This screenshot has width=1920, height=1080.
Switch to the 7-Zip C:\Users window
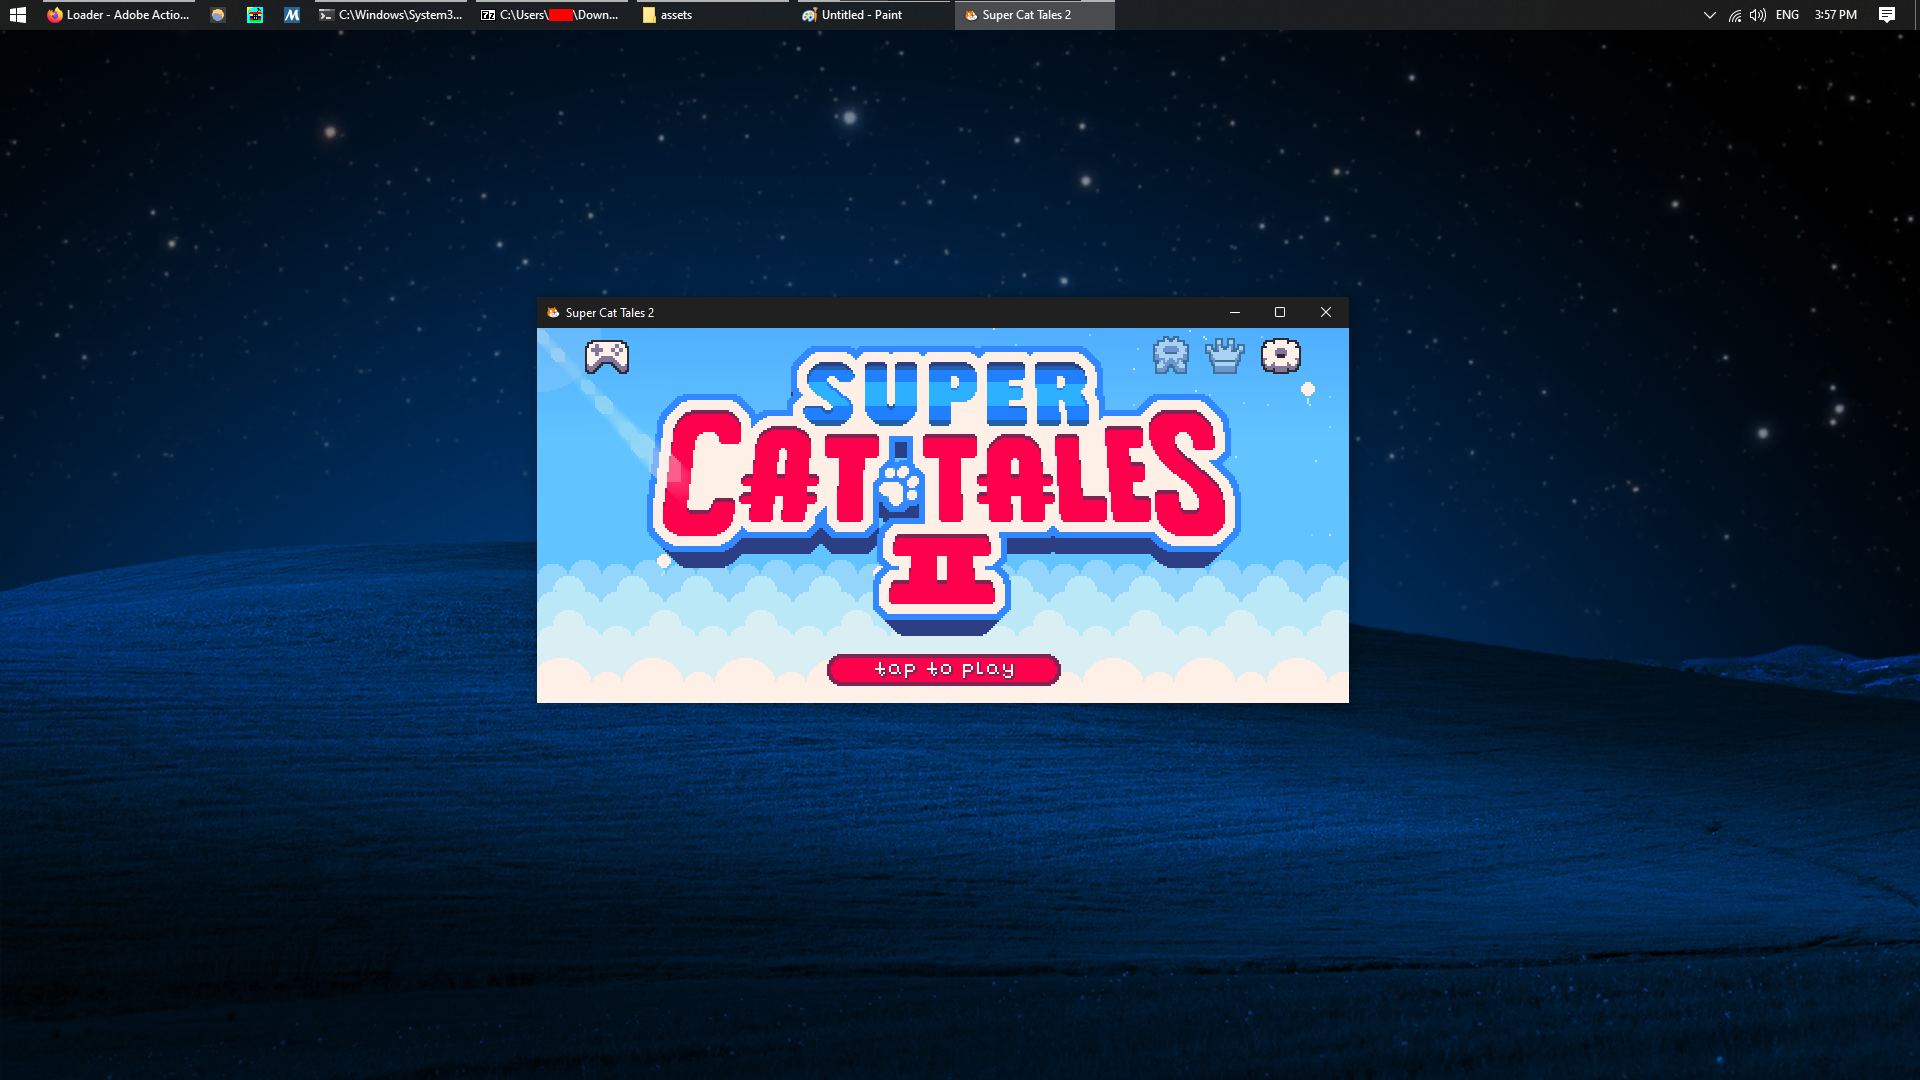pos(551,15)
